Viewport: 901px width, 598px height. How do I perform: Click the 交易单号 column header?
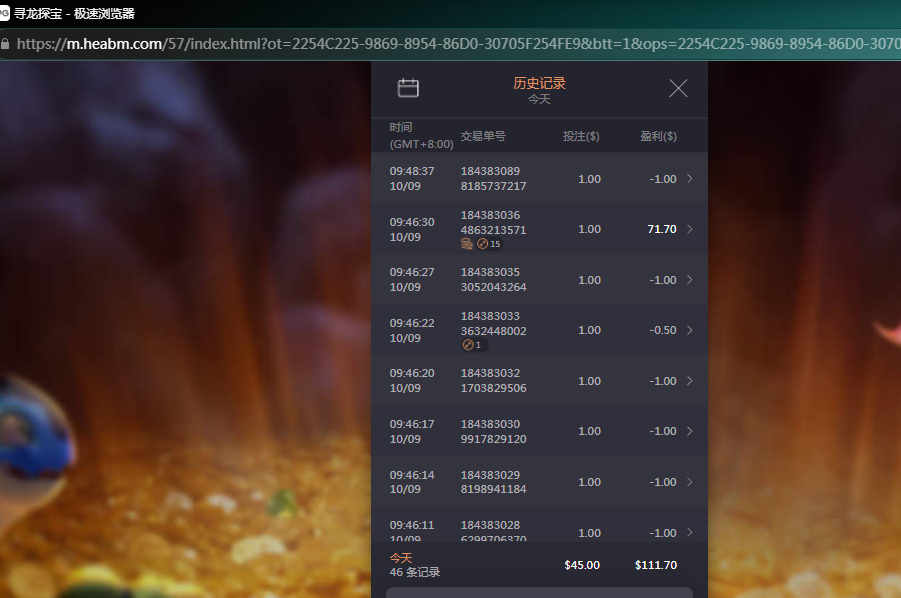click(483, 136)
